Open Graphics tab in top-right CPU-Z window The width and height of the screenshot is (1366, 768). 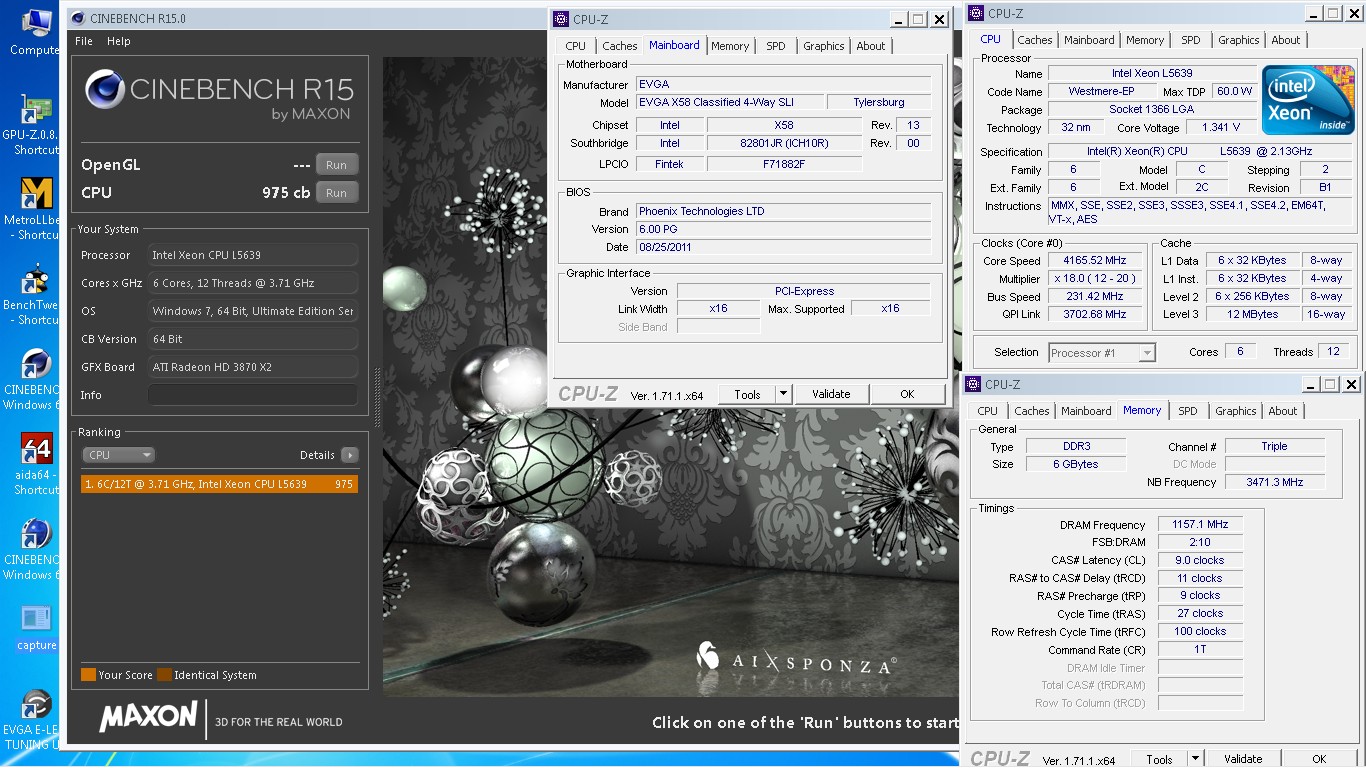(x=1239, y=40)
